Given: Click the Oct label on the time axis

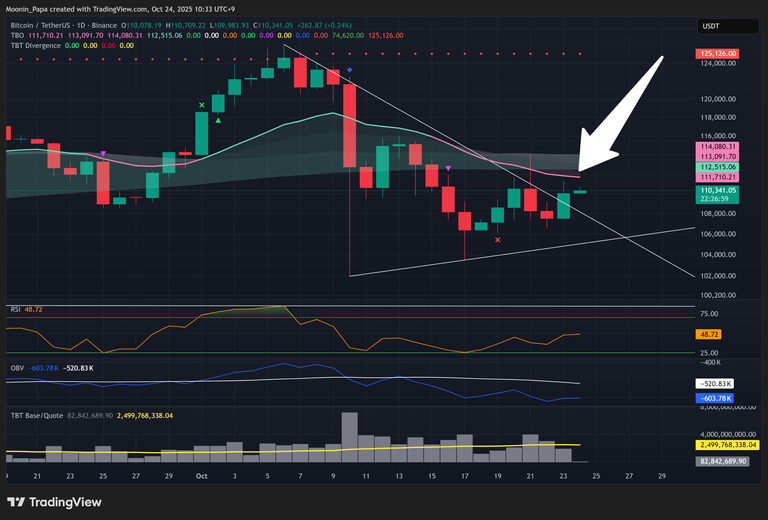Looking at the screenshot, I should (x=202, y=476).
